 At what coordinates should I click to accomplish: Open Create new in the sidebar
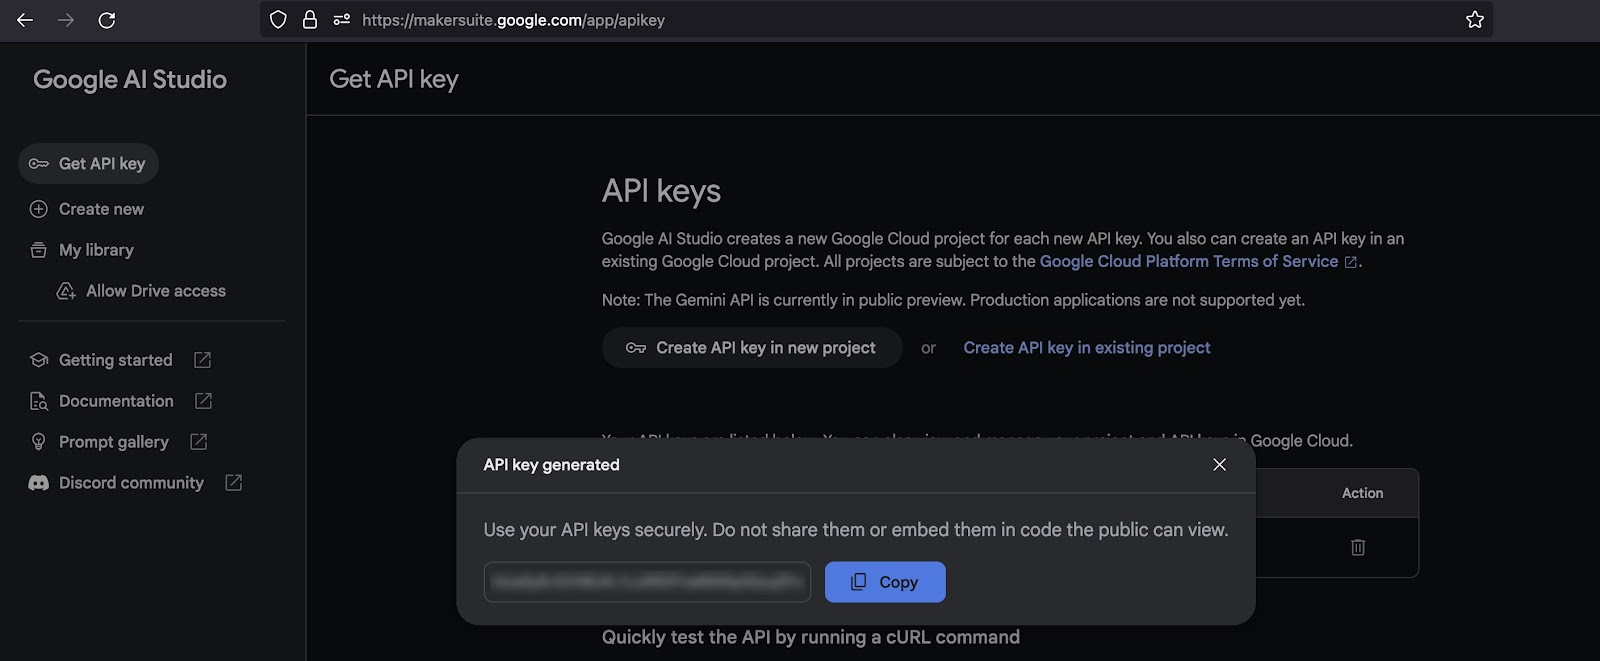click(101, 209)
